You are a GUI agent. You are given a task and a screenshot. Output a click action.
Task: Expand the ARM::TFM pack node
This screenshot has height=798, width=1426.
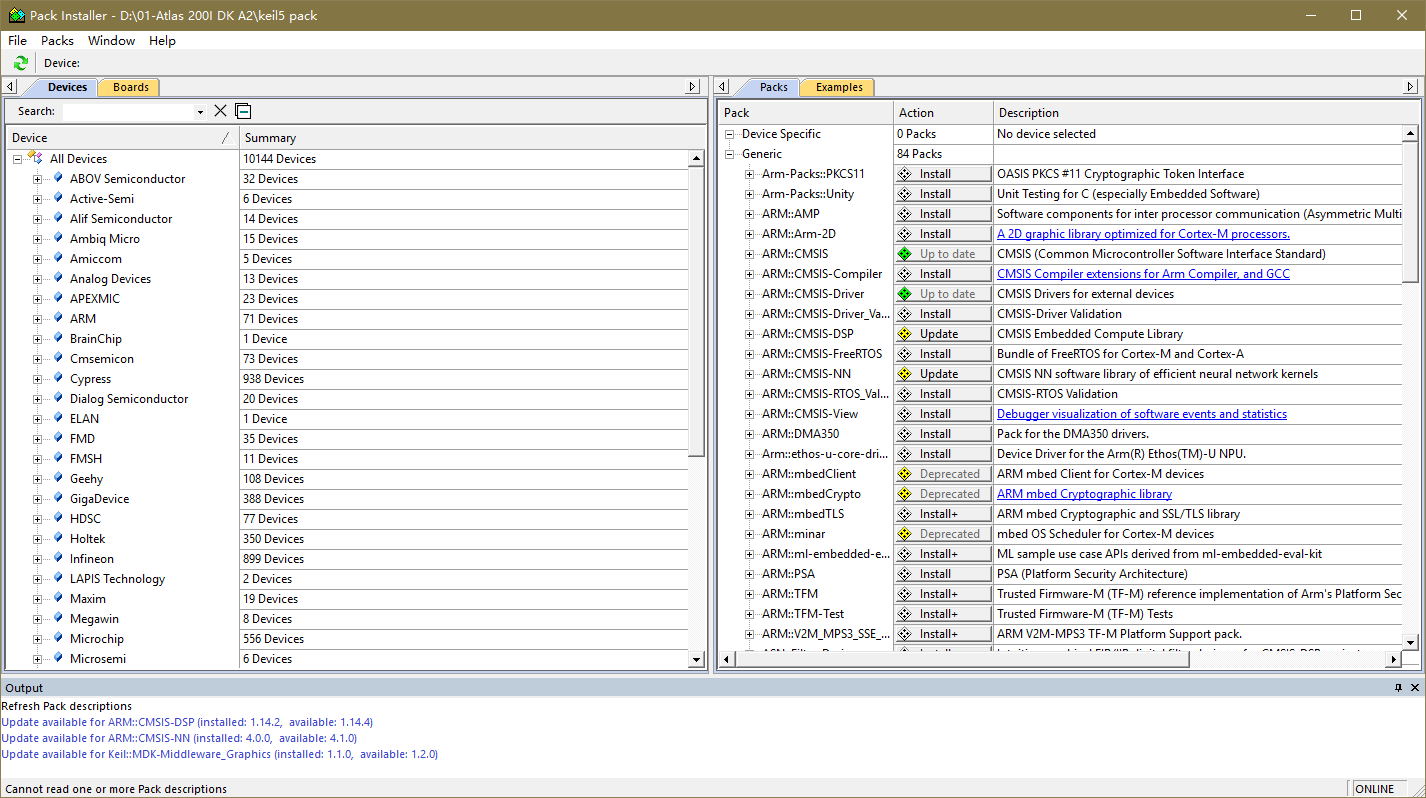tap(749, 594)
